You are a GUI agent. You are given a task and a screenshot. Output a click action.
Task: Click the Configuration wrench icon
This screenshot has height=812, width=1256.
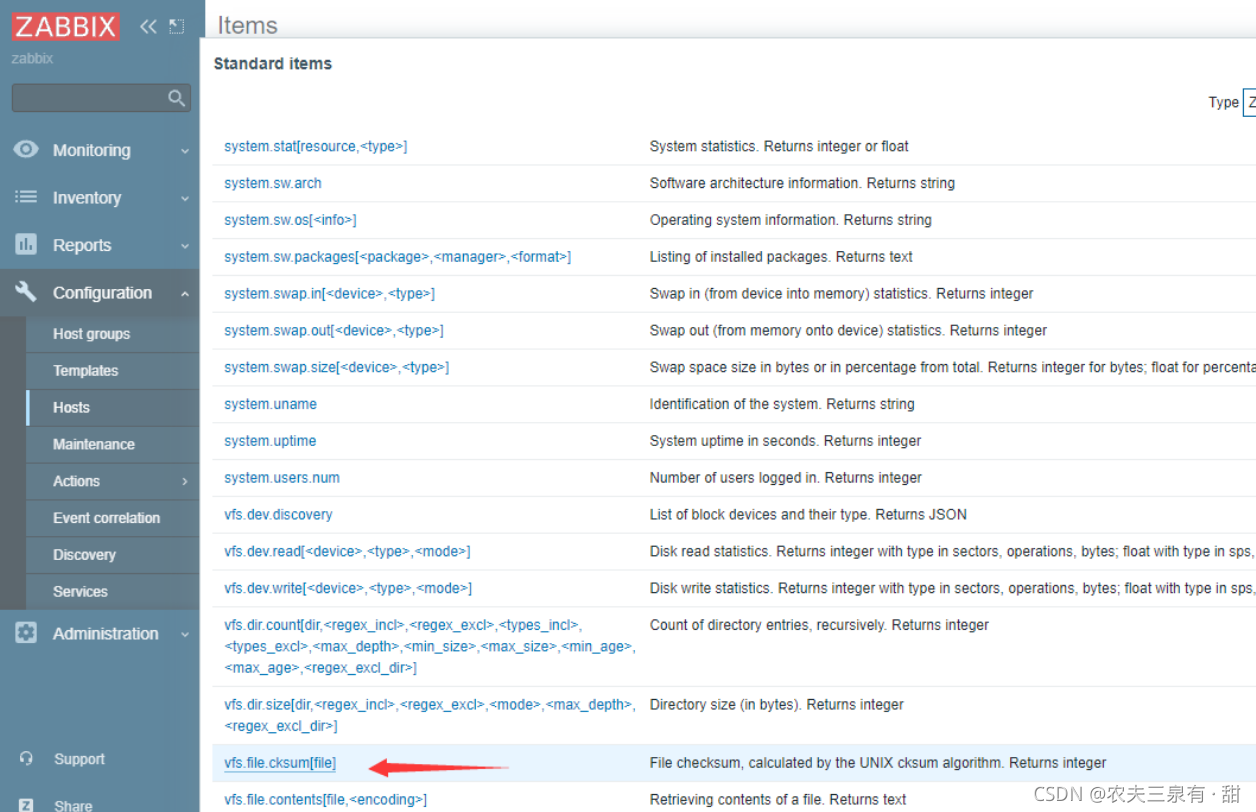pos(26,292)
